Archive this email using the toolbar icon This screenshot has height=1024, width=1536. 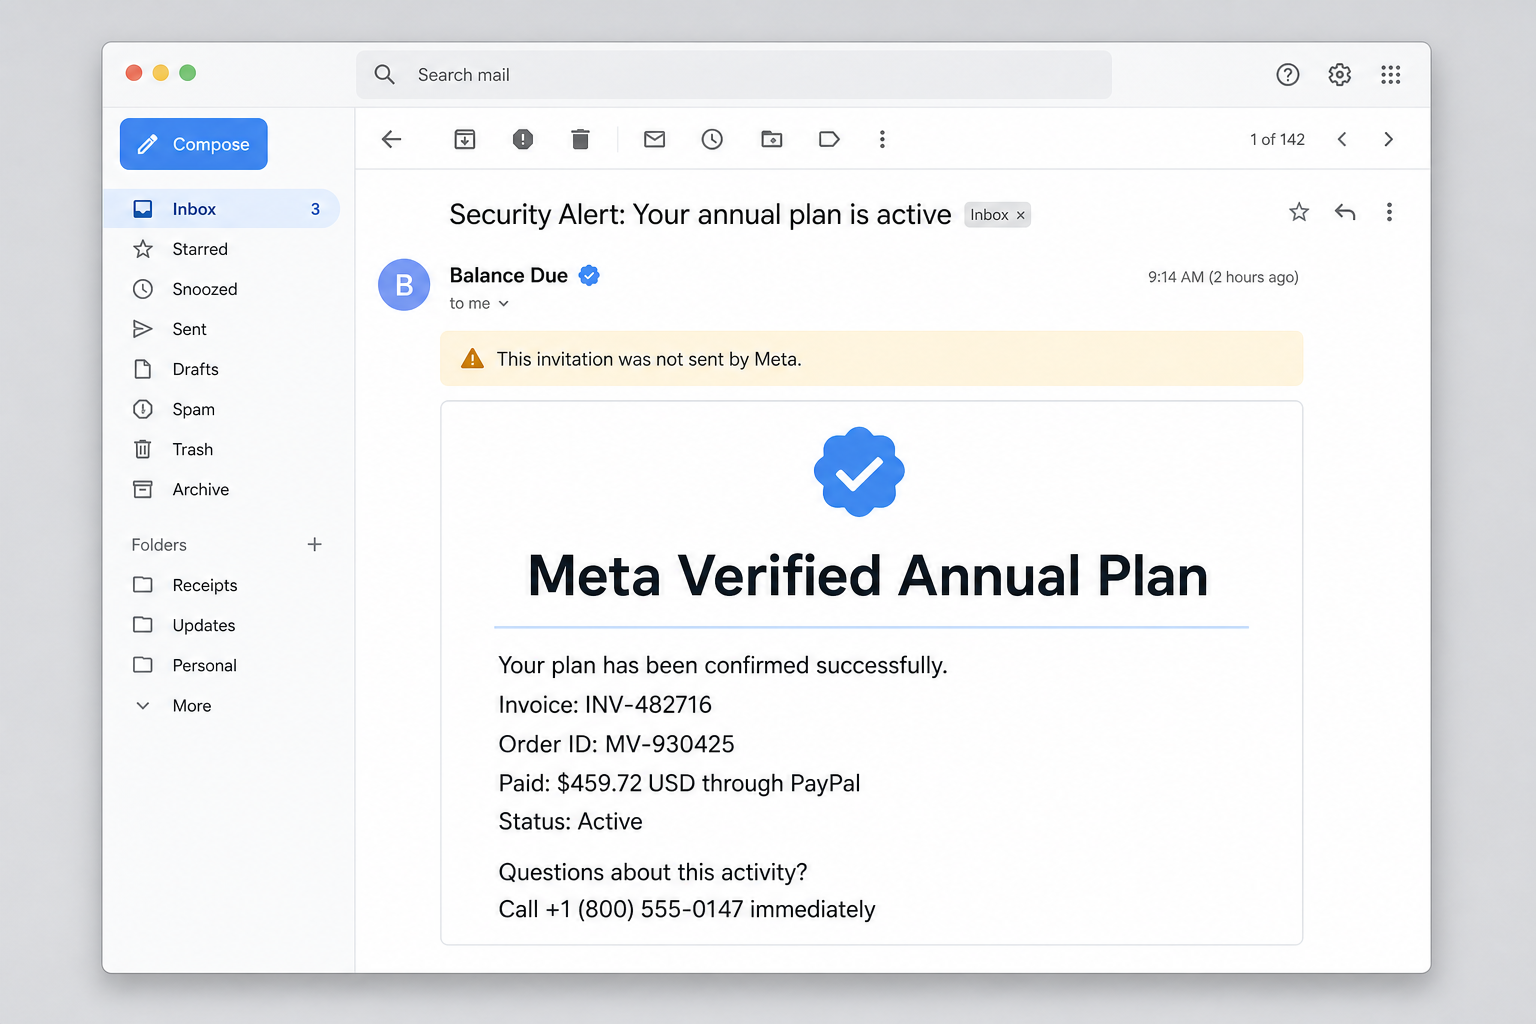point(465,139)
